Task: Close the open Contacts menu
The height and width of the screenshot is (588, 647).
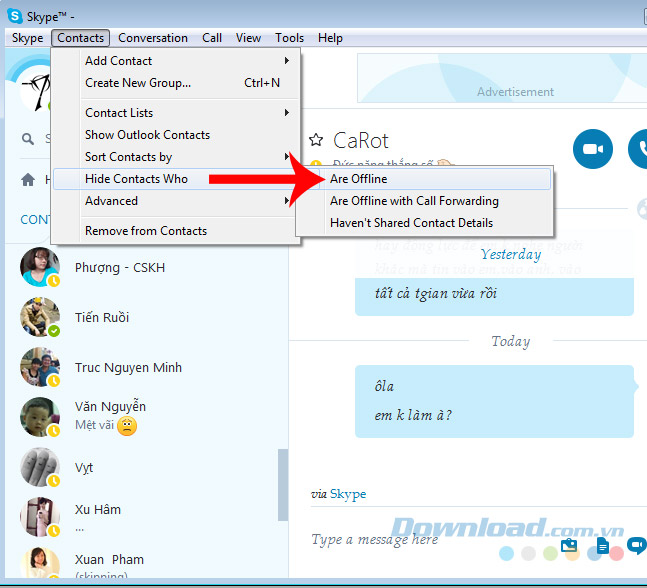Action: [80, 38]
